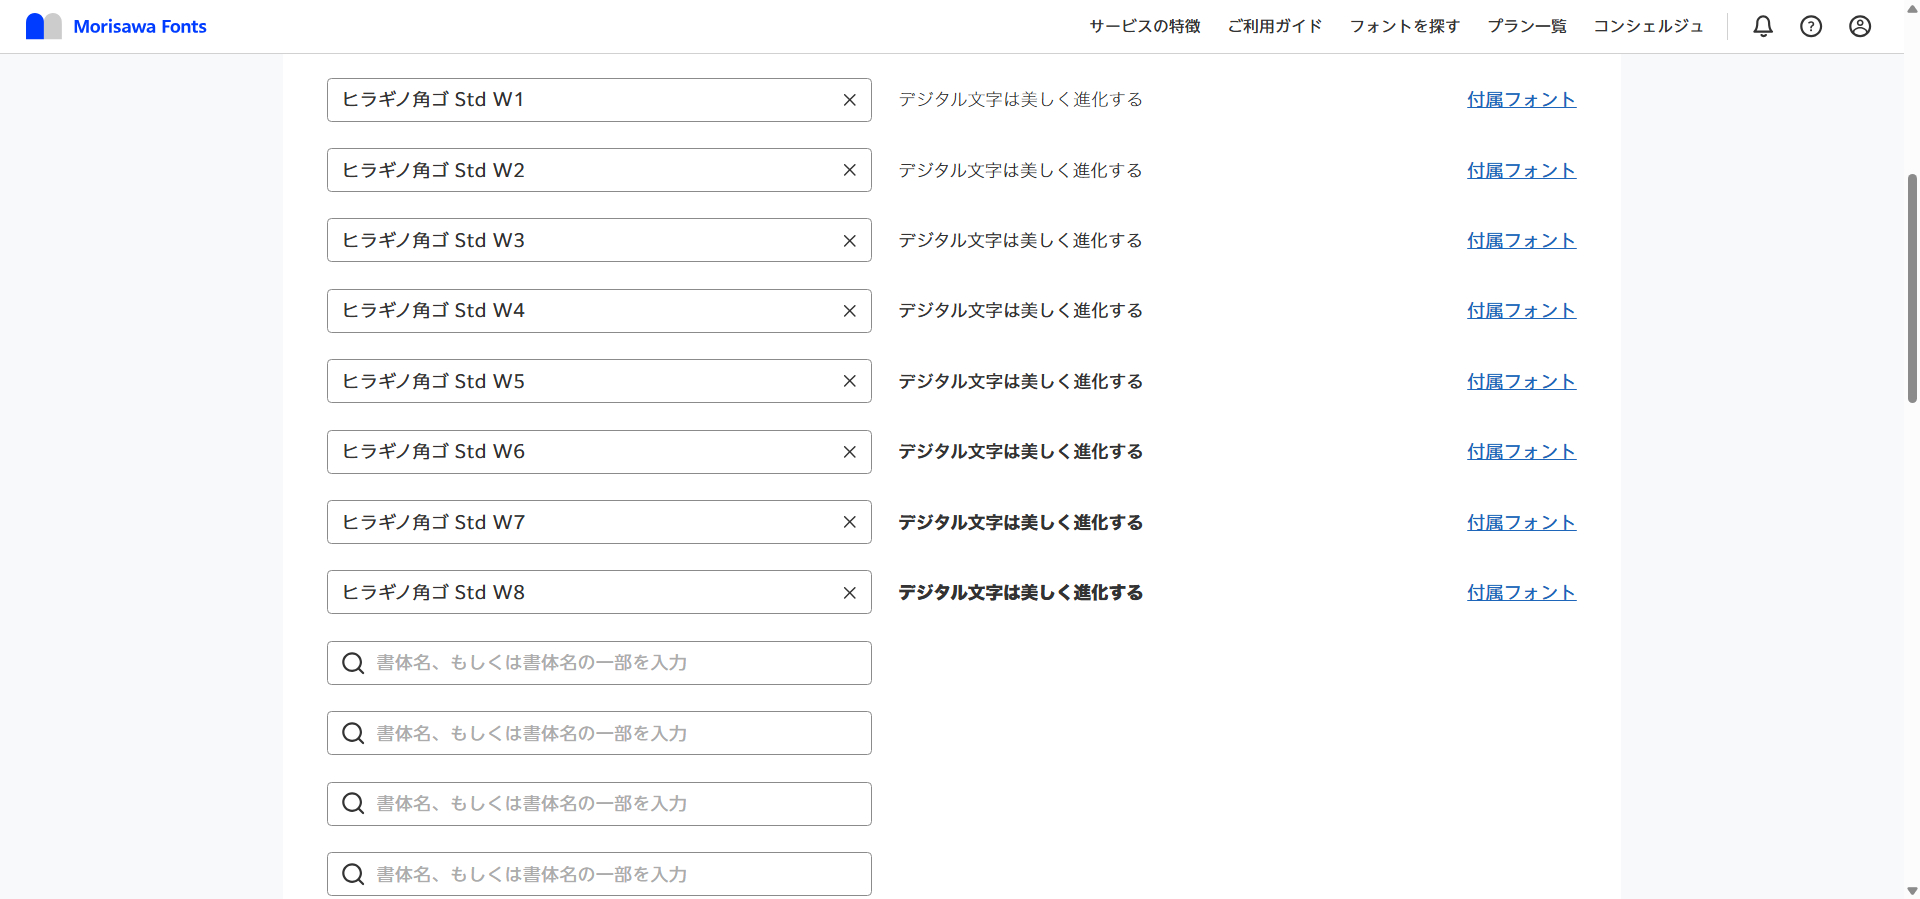Open the help question mark icon

(x=1811, y=26)
